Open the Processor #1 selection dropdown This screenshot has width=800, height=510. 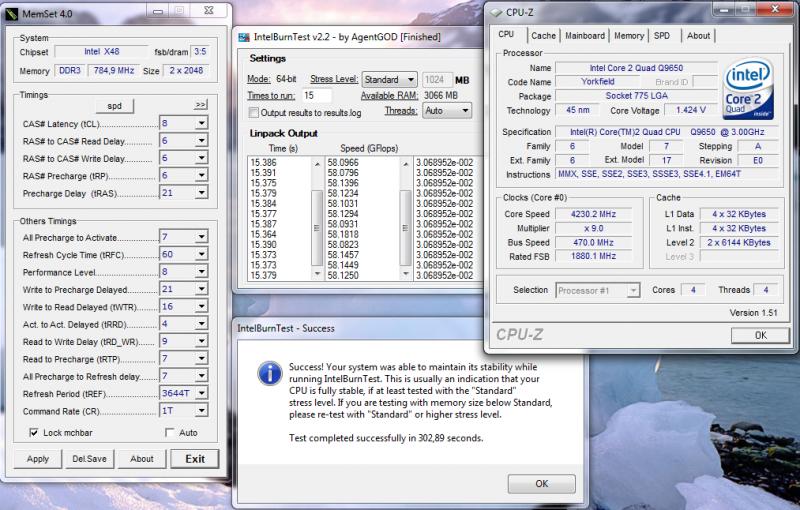coord(633,291)
